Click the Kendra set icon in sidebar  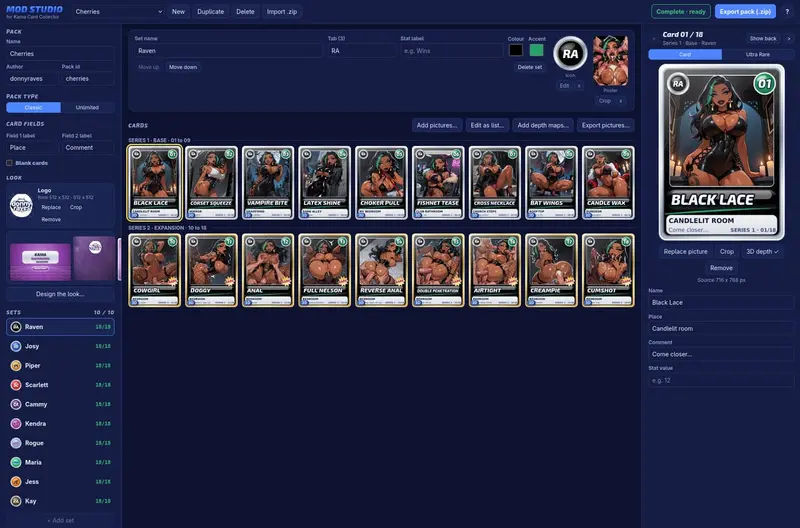pos(16,424)
